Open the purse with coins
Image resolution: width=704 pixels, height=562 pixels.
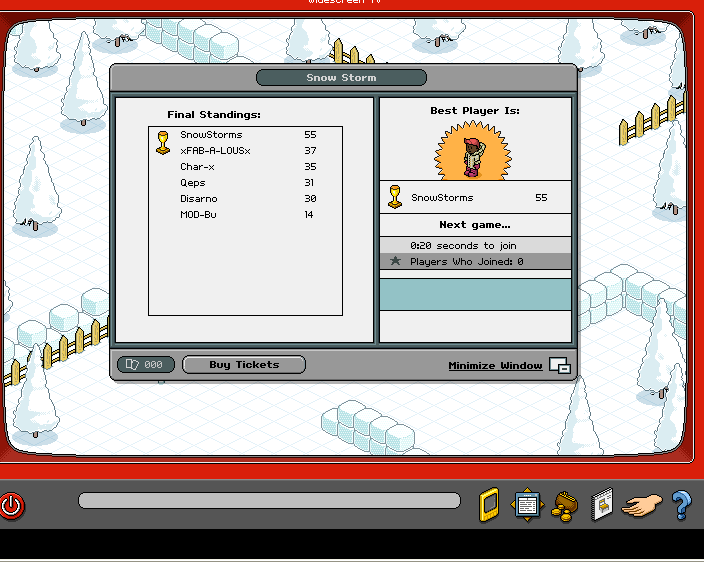tap(564, 505)
